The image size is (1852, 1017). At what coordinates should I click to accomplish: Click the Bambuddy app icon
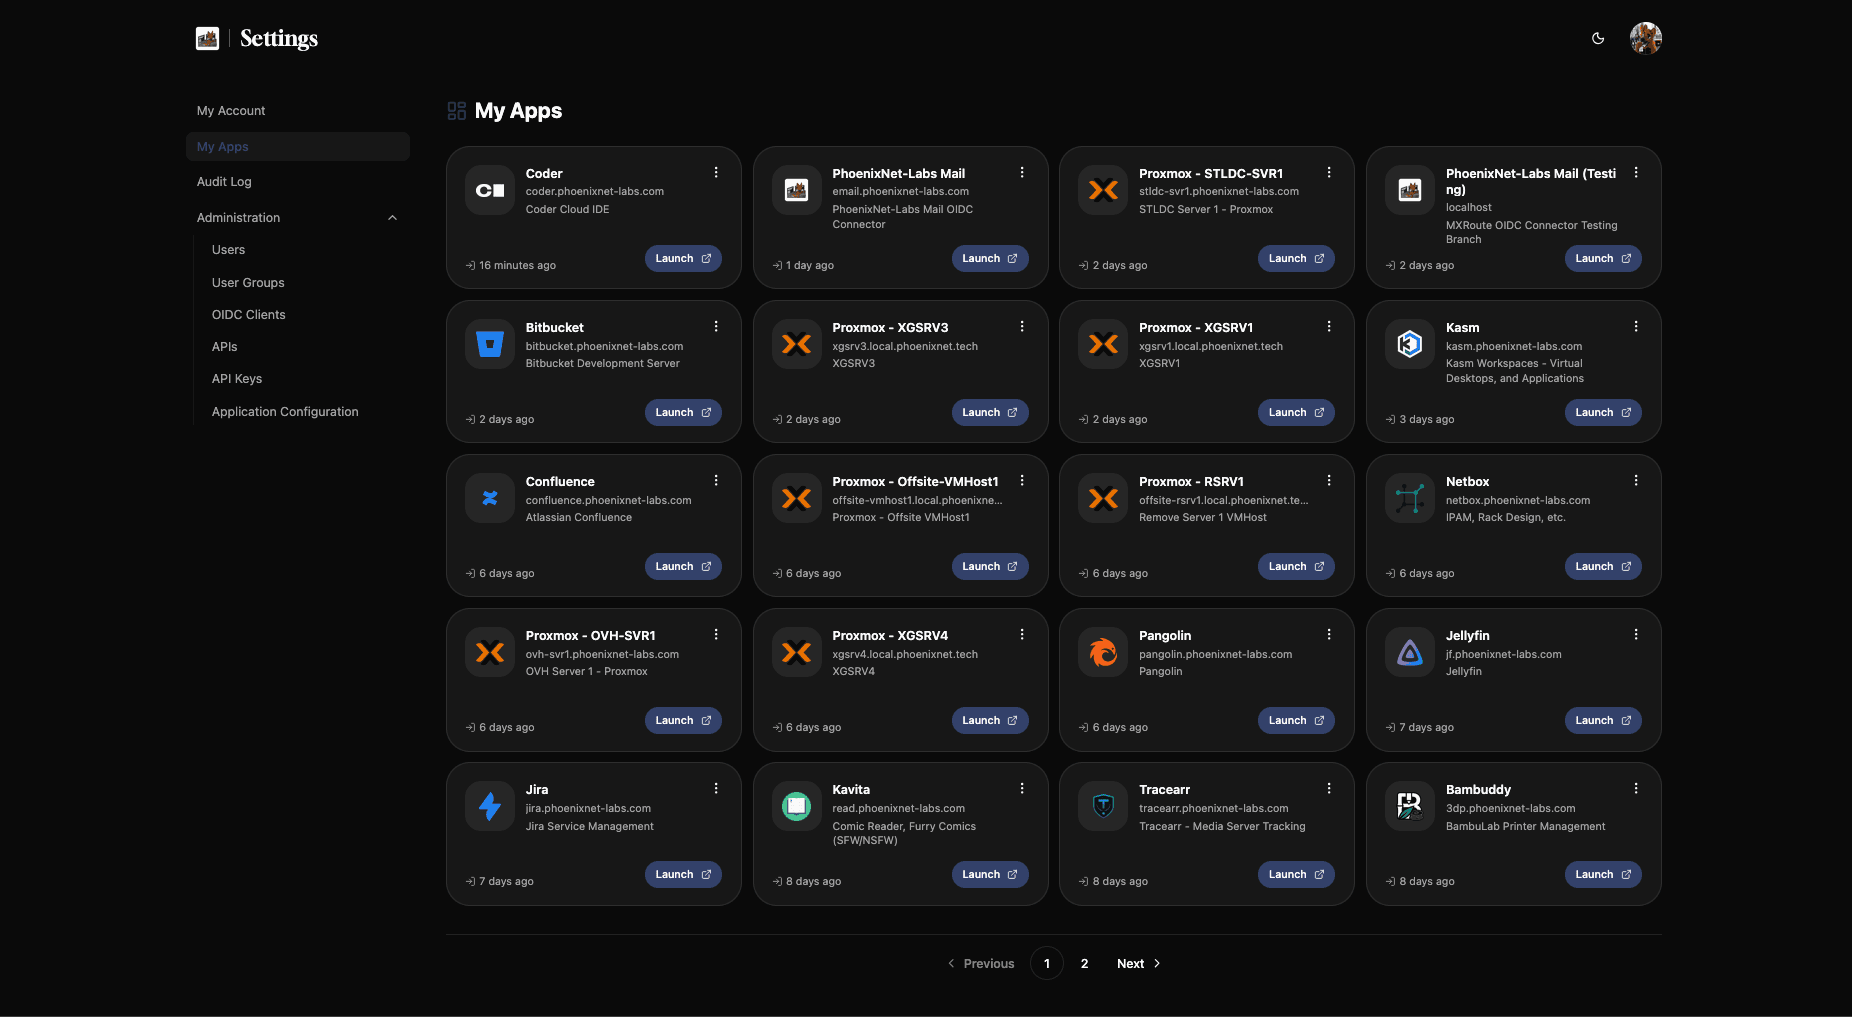coord(1410,806)
